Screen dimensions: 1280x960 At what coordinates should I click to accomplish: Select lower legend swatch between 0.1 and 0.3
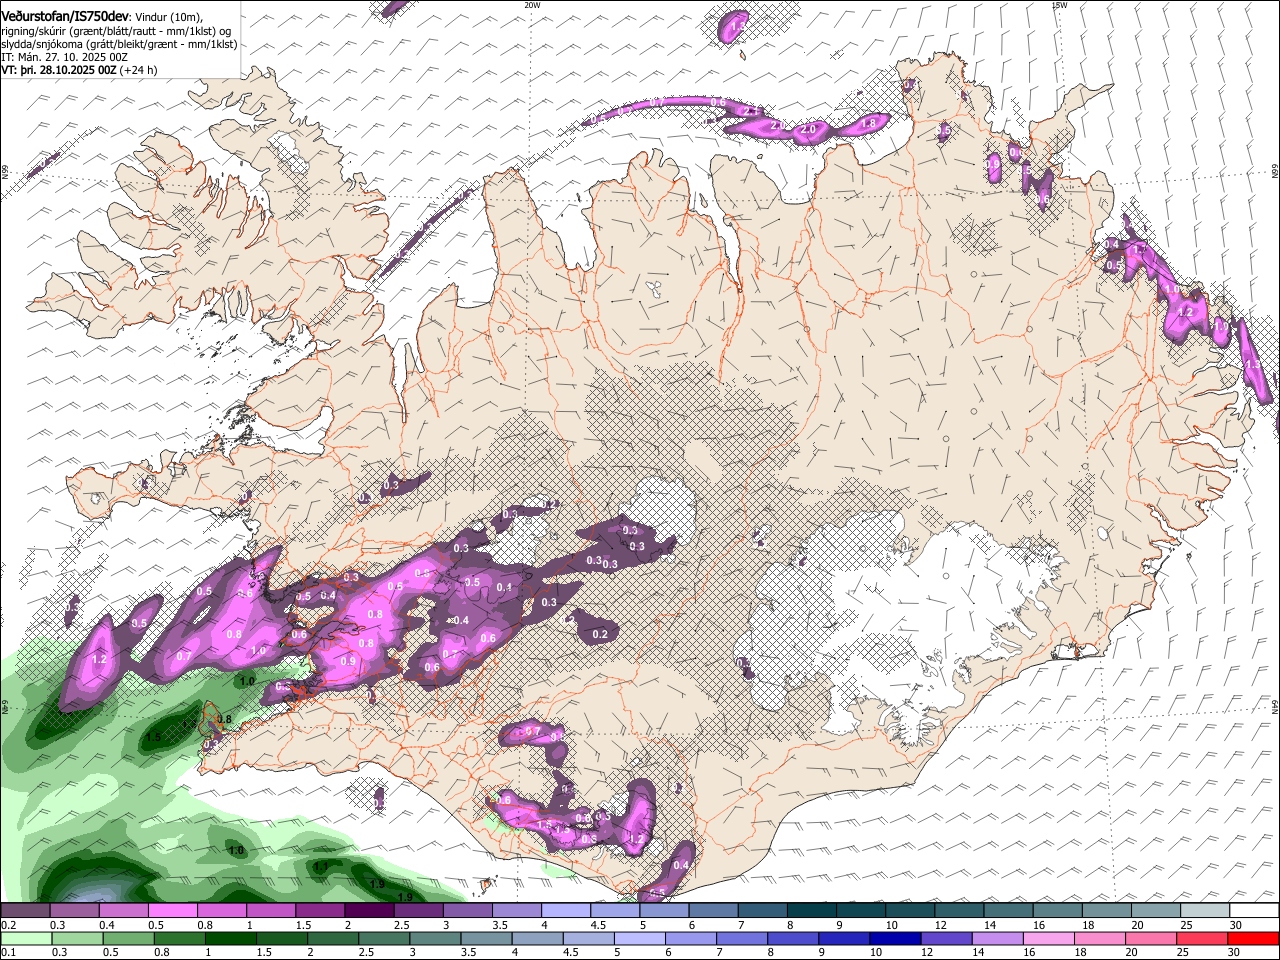[25, 938]
